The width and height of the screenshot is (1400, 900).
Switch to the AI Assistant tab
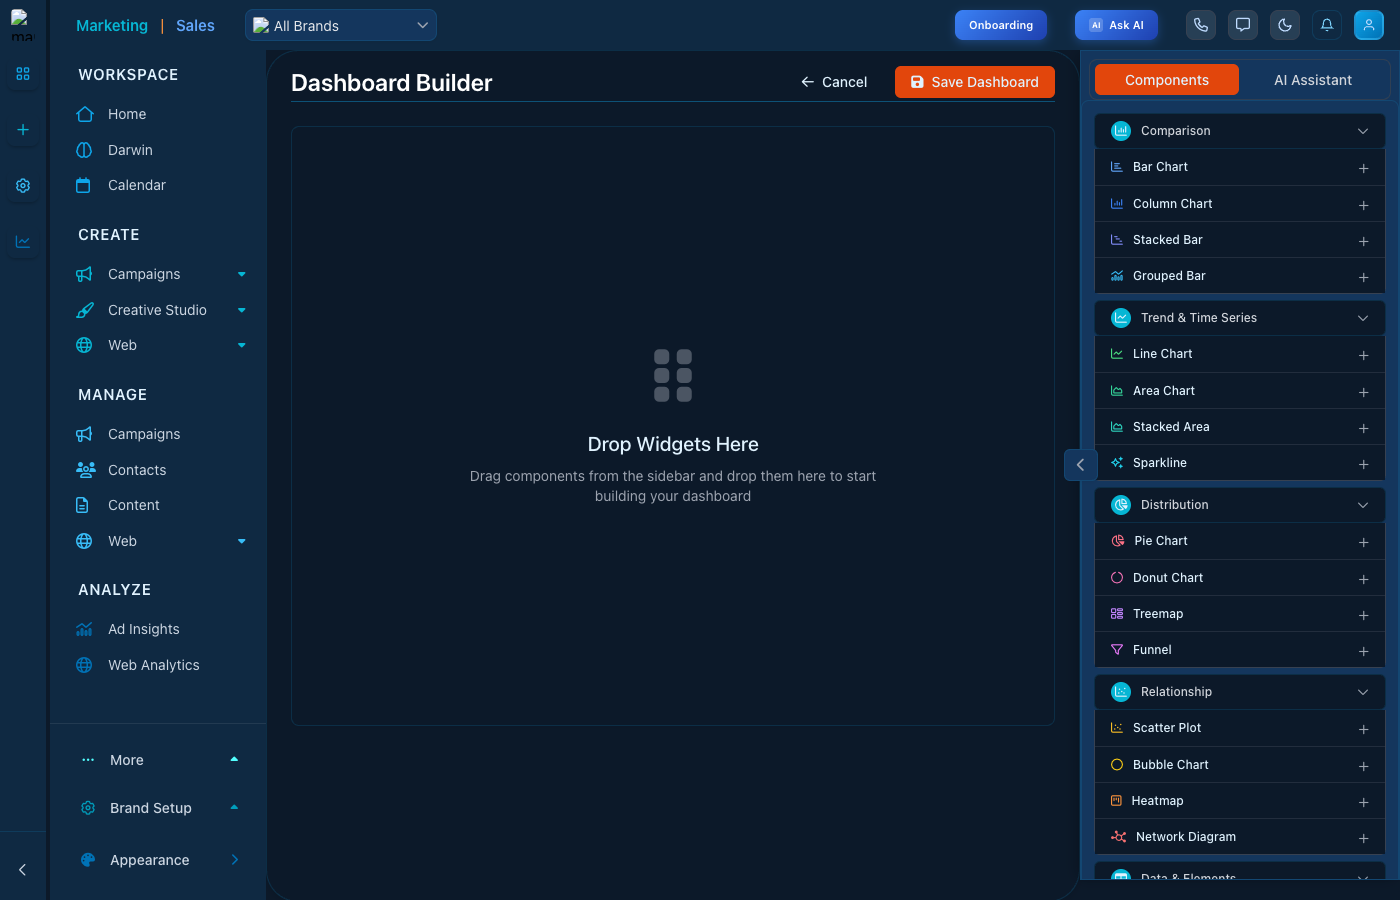[1313, 80]
